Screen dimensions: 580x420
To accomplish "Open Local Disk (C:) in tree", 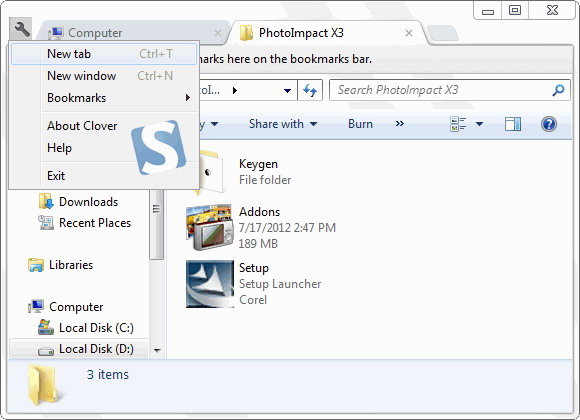I will coord(96,328).
